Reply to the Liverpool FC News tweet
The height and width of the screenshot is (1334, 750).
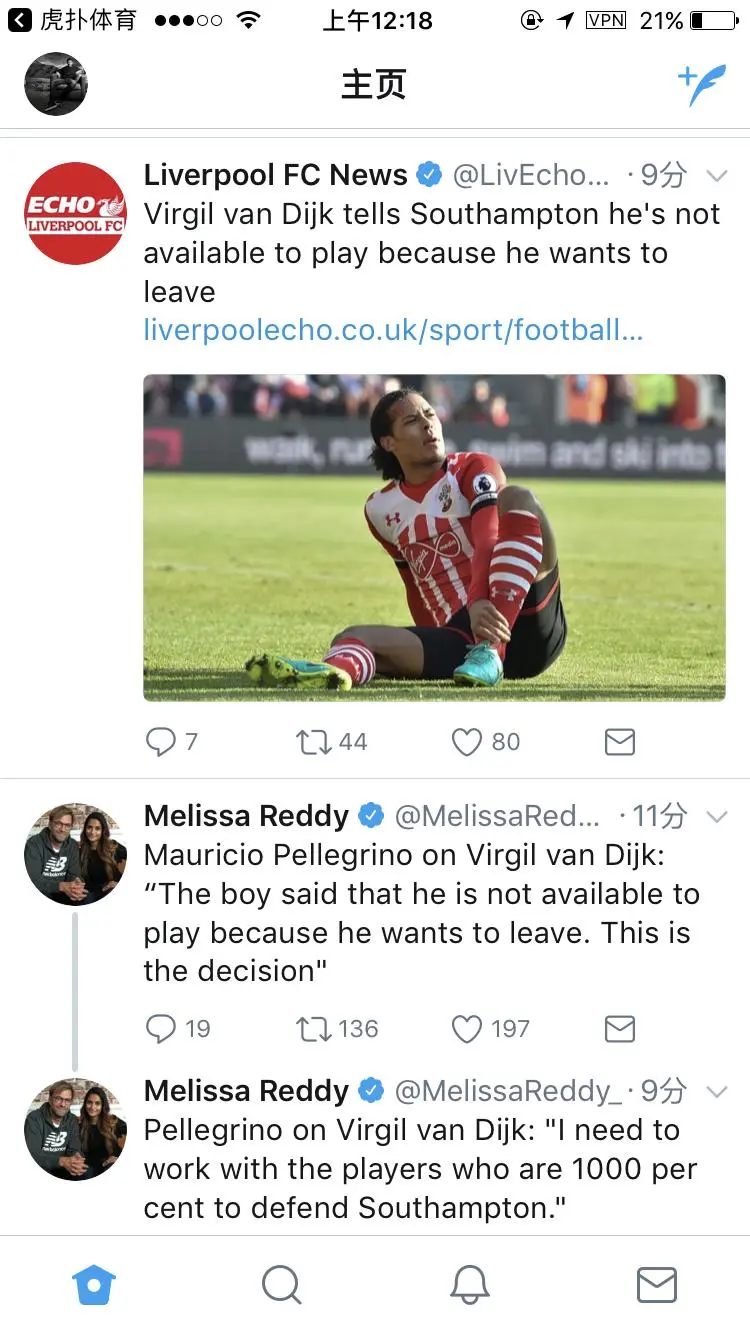pos(161,742)
